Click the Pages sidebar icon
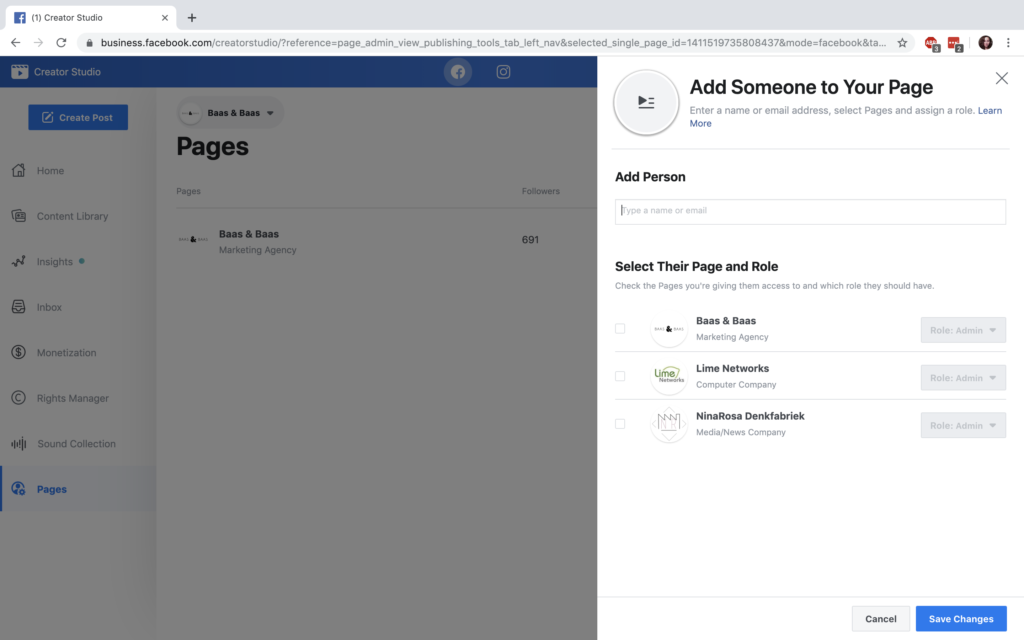Image resolution: width=1024 pixels, height=640 pixels. pos(18,488)
